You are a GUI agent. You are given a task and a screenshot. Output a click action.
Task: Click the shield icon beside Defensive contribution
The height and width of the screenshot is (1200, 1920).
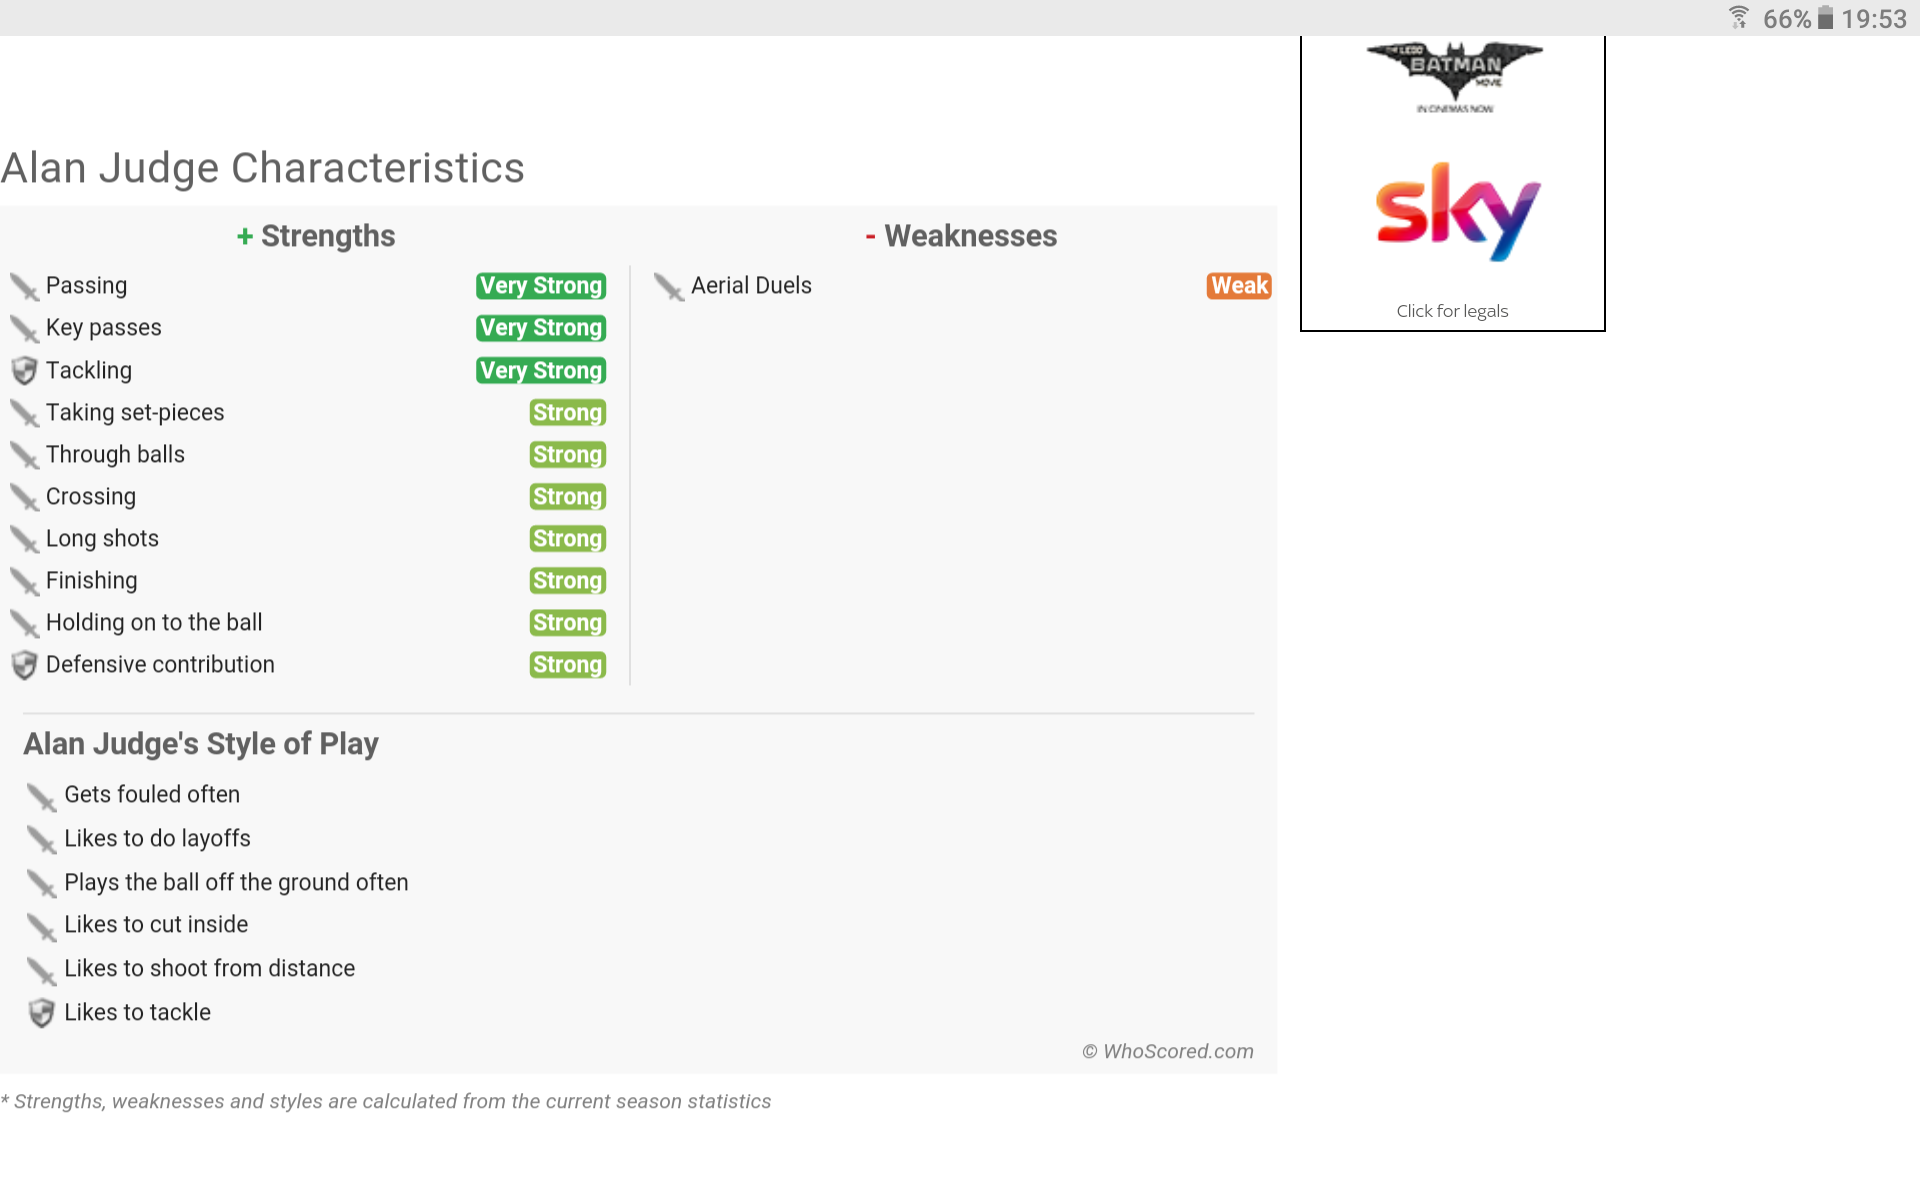[x=24, y=665]
